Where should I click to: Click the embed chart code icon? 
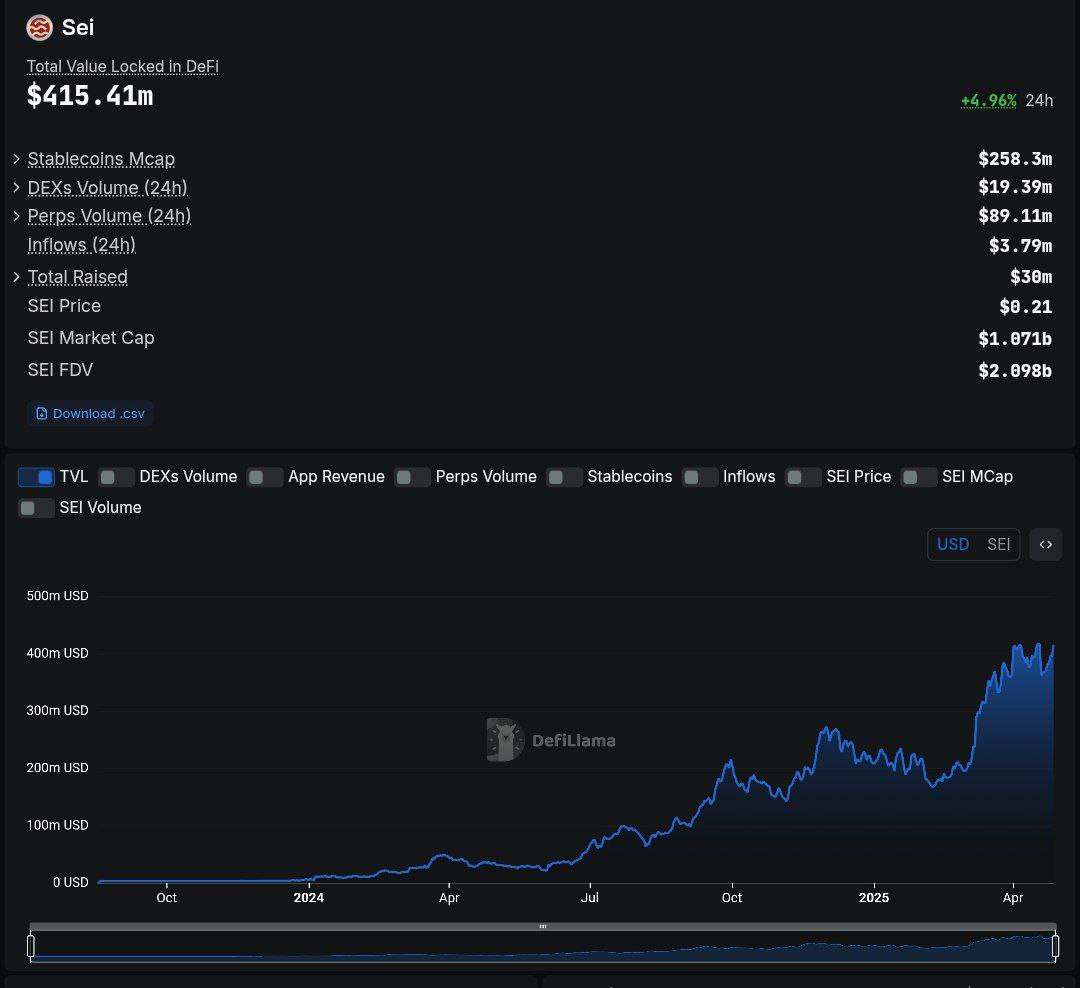click(x=1046, y=544)
